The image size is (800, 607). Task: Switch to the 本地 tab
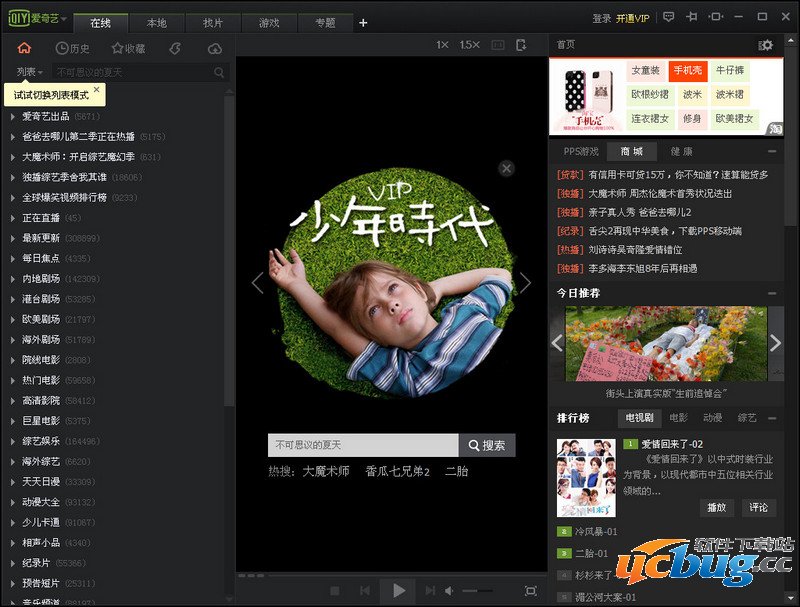(157, 23)
